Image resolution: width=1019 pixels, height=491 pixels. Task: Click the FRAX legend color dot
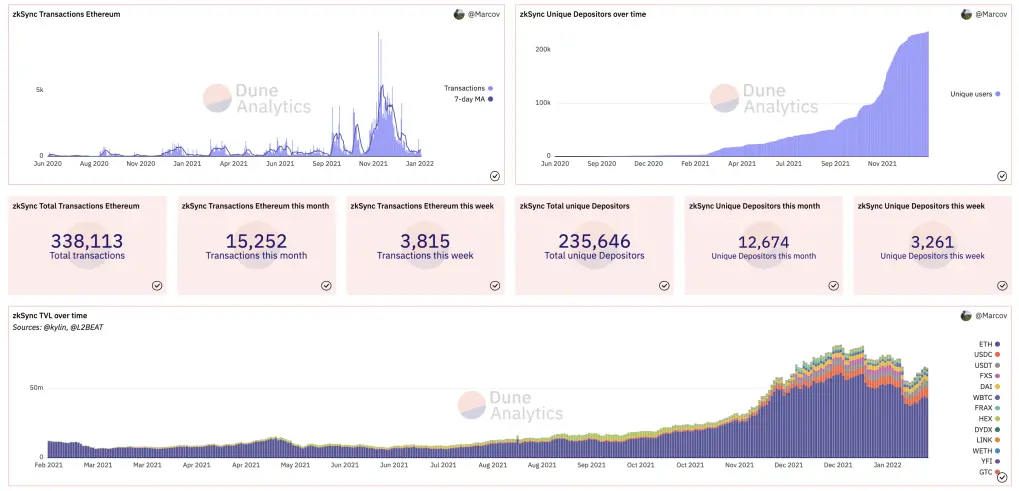tap(998, 408)
